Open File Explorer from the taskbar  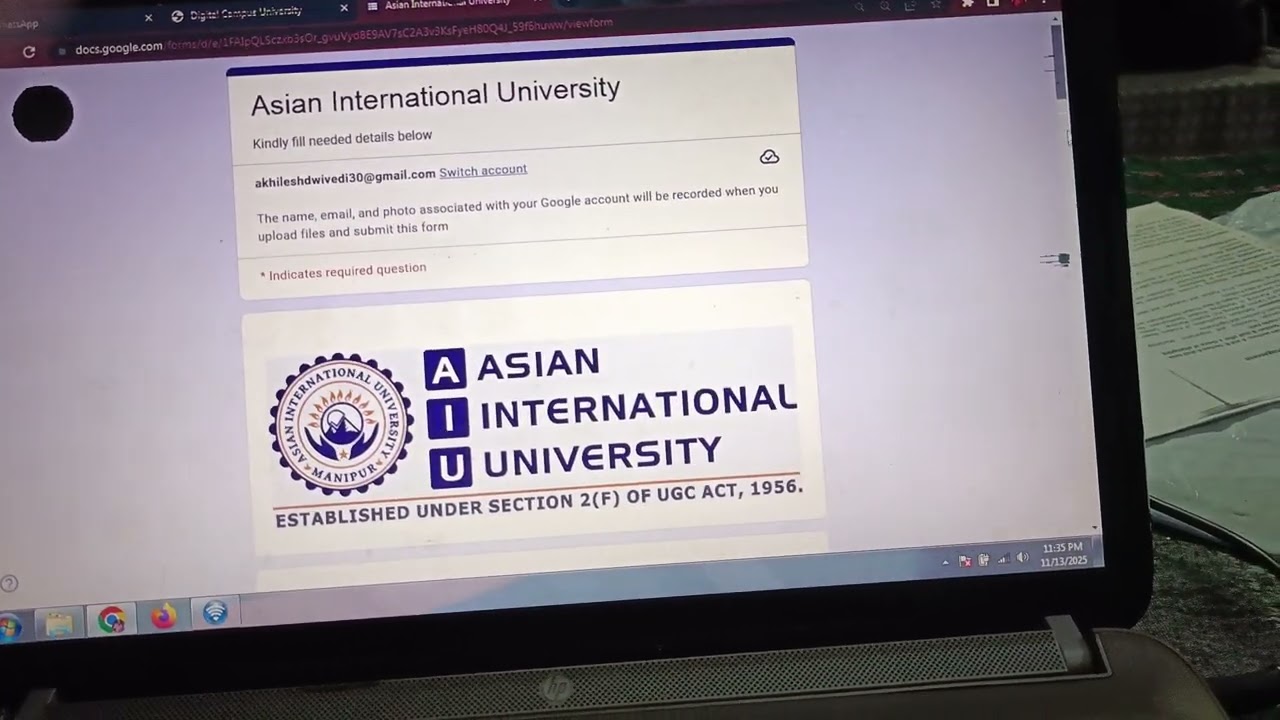(59, 625)
